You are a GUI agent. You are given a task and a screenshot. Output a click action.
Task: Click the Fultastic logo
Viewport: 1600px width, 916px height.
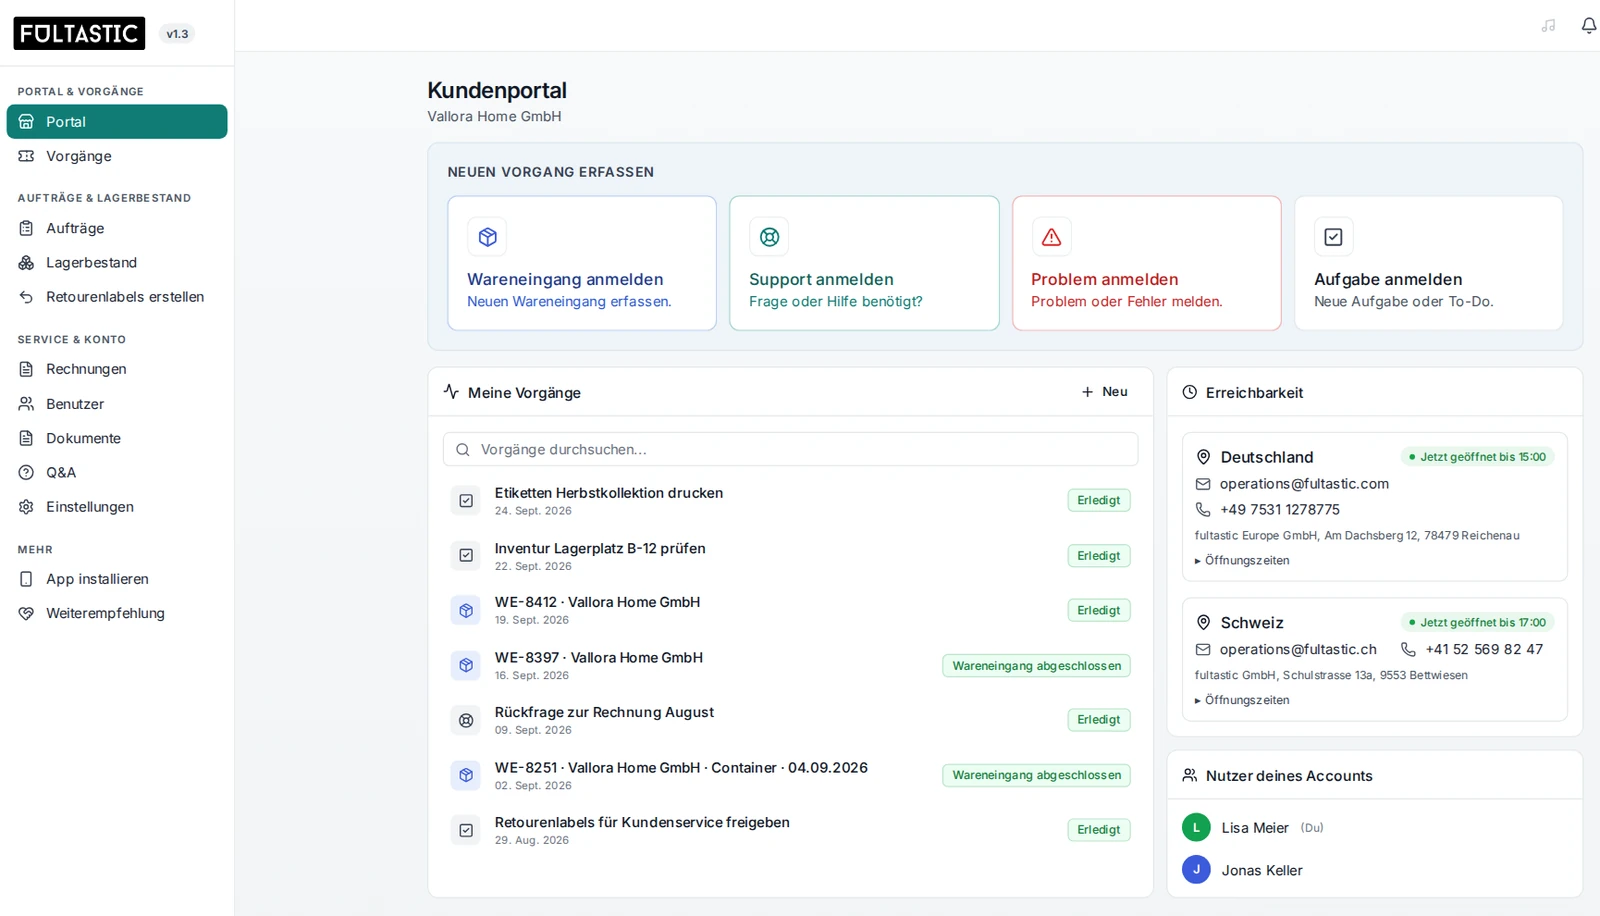(x=79, y=33)
